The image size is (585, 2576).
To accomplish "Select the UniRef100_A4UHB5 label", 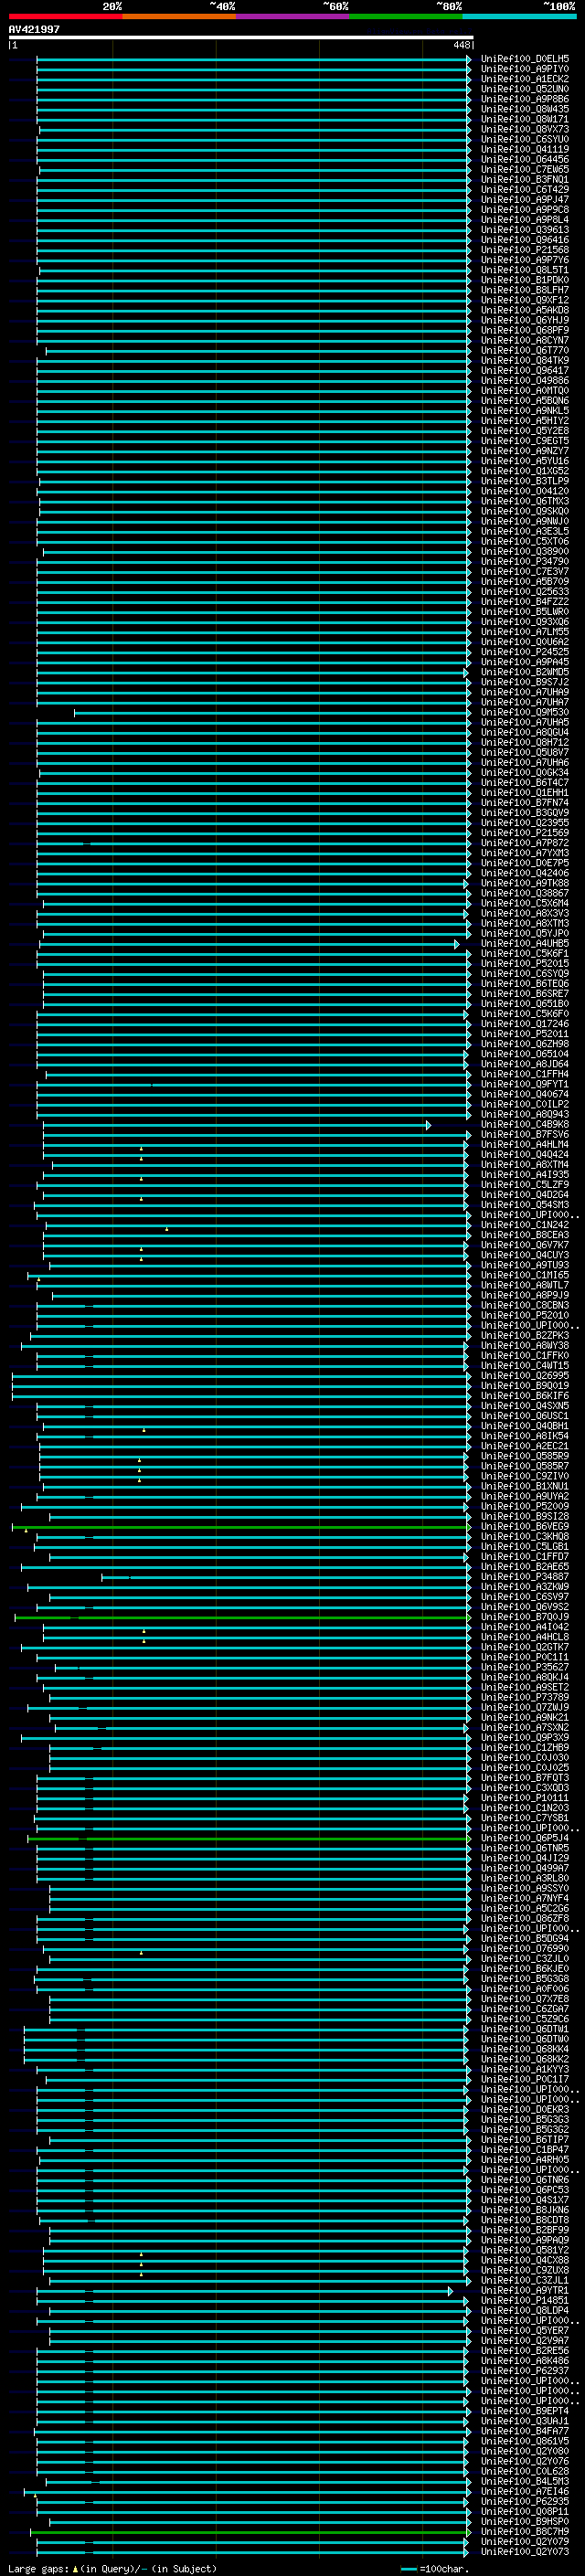I will (525, 944).
